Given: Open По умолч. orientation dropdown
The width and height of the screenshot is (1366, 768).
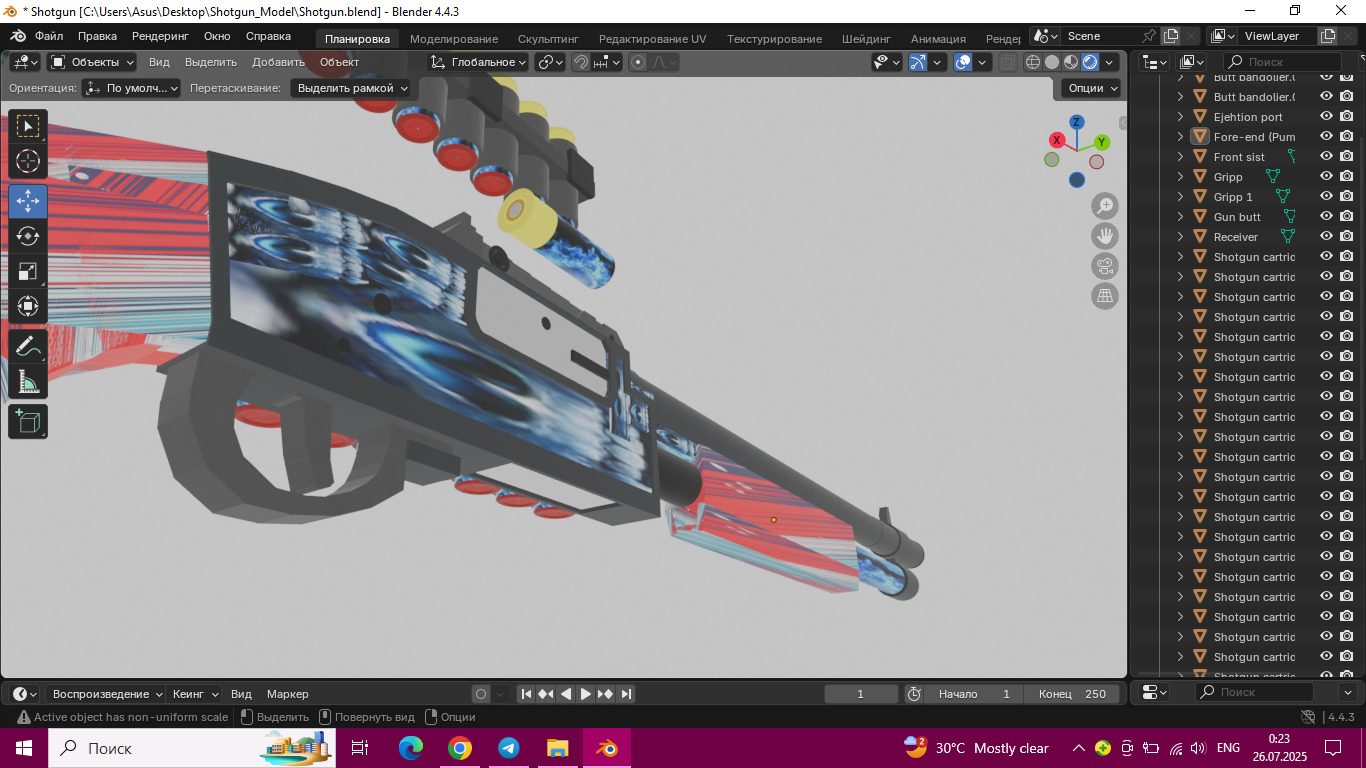Looking at the screenshot, I should [x=132, y=88].
